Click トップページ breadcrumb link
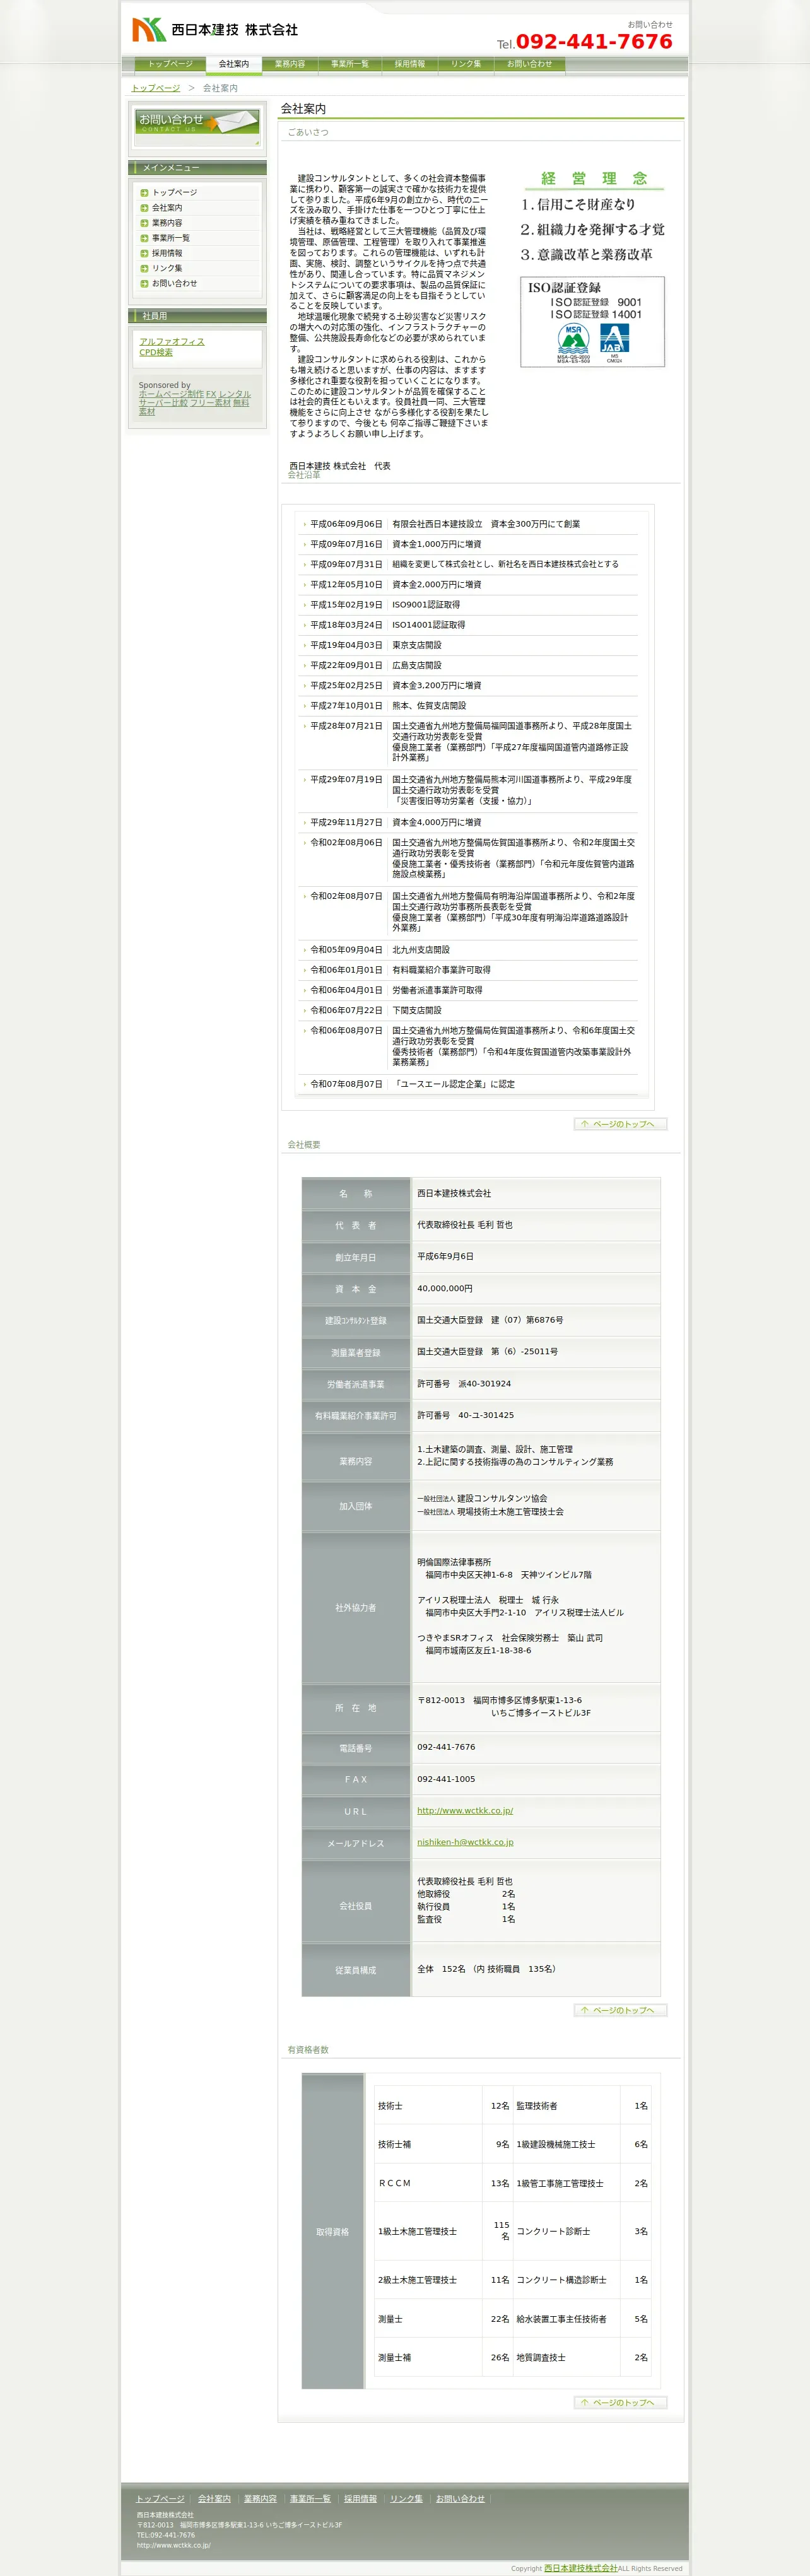The image size is (810, 2576). [x=156, y=88]
